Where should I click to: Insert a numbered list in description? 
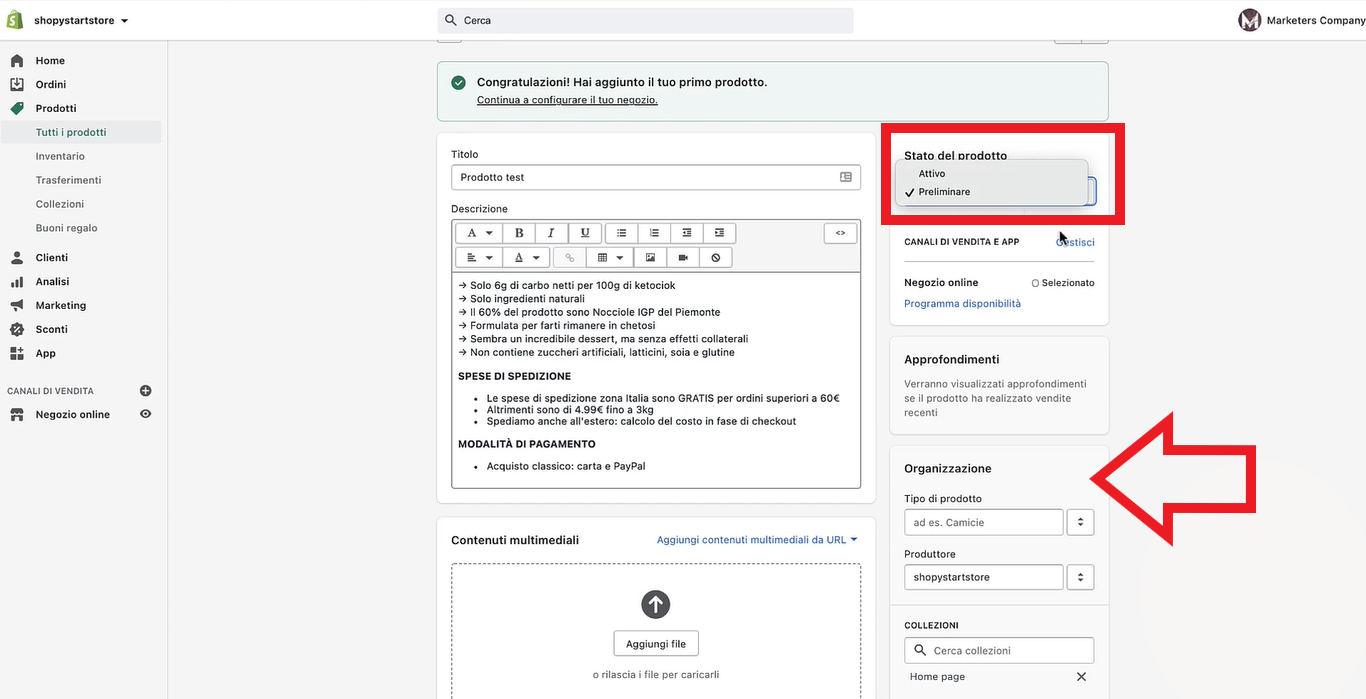coord(654,233)
